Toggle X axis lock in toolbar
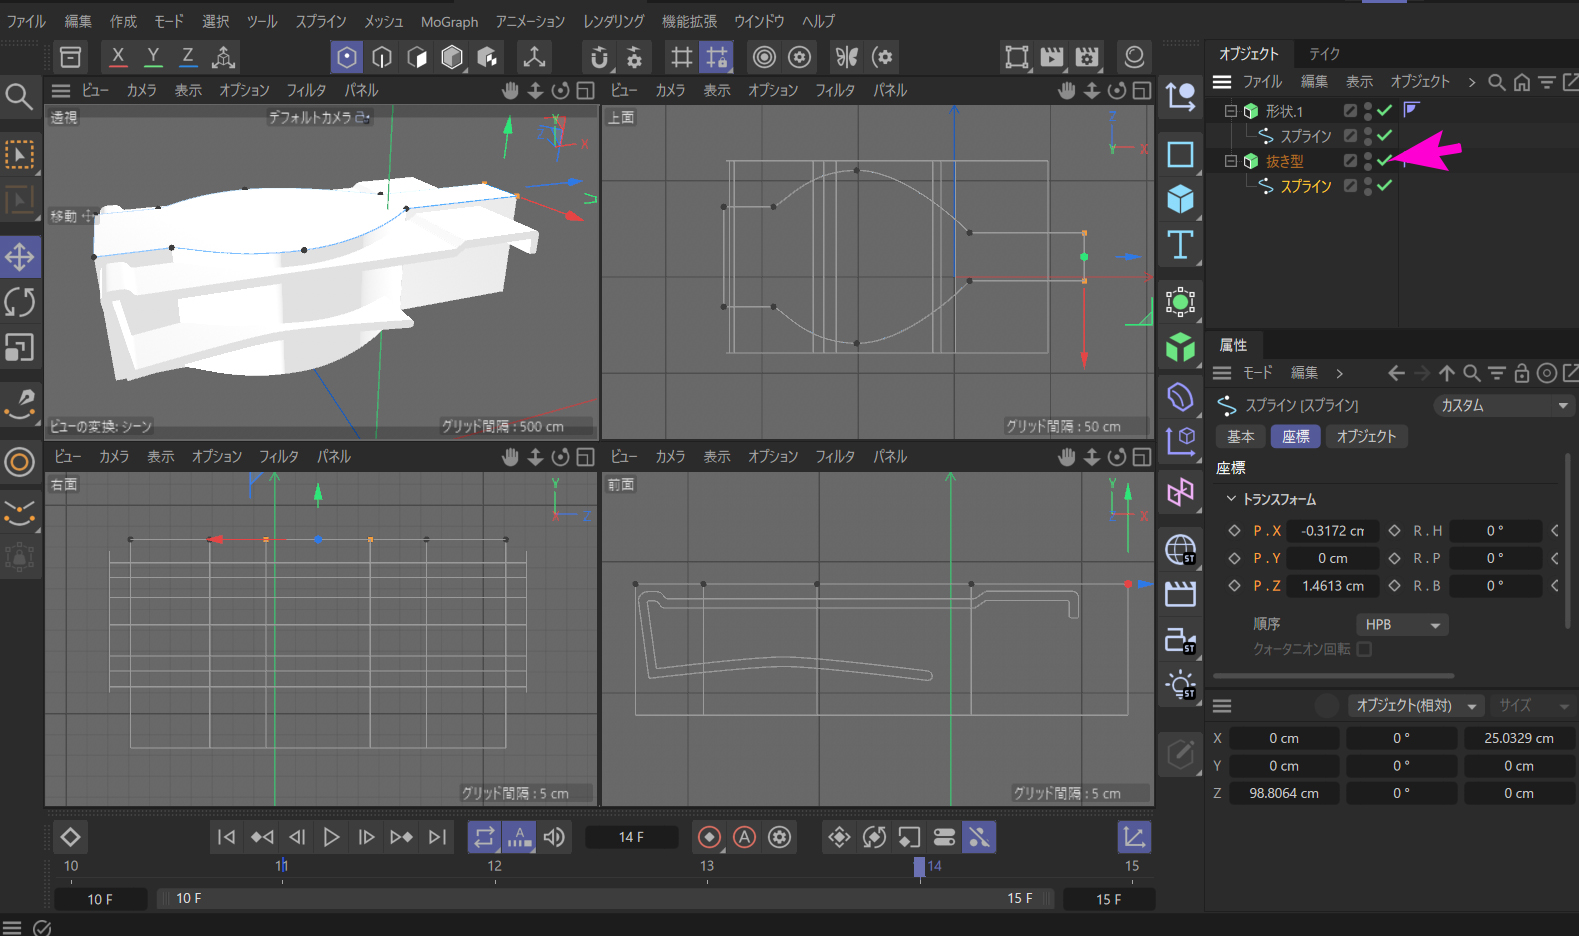The image size is (1579, 936). [x=118, y=57]
